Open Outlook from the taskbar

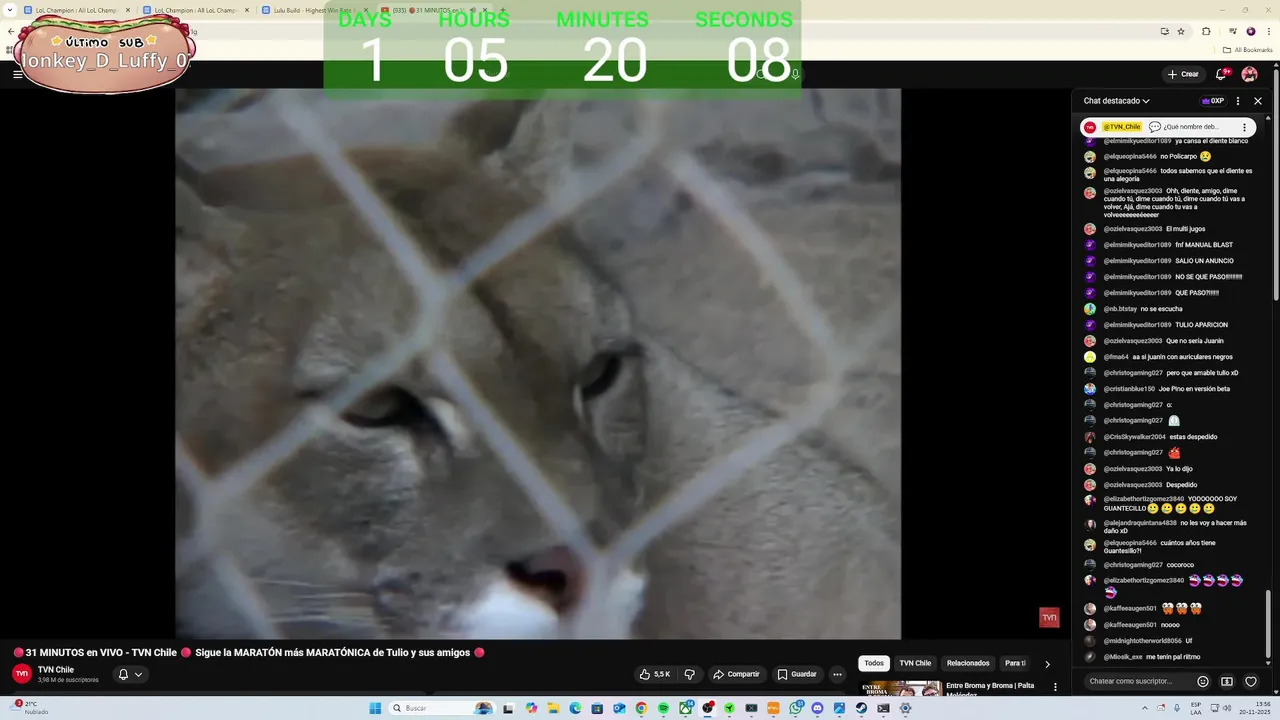[619, 708]
